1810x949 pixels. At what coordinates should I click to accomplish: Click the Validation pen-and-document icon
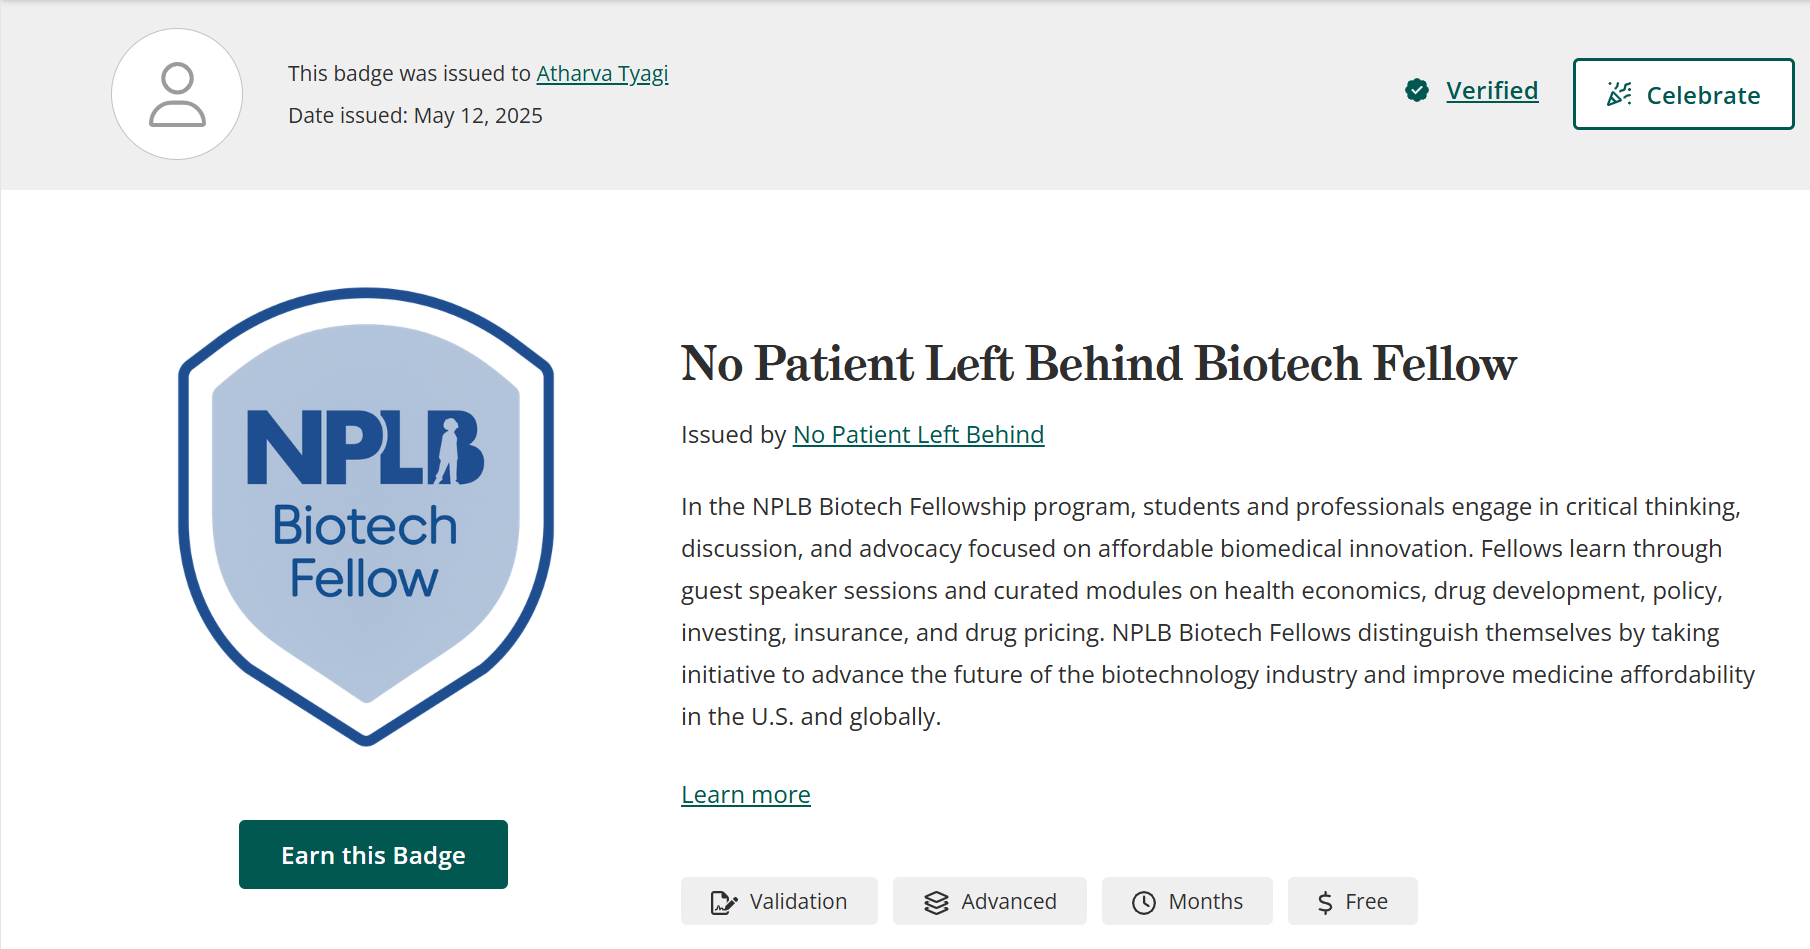(x=723, y=902)
